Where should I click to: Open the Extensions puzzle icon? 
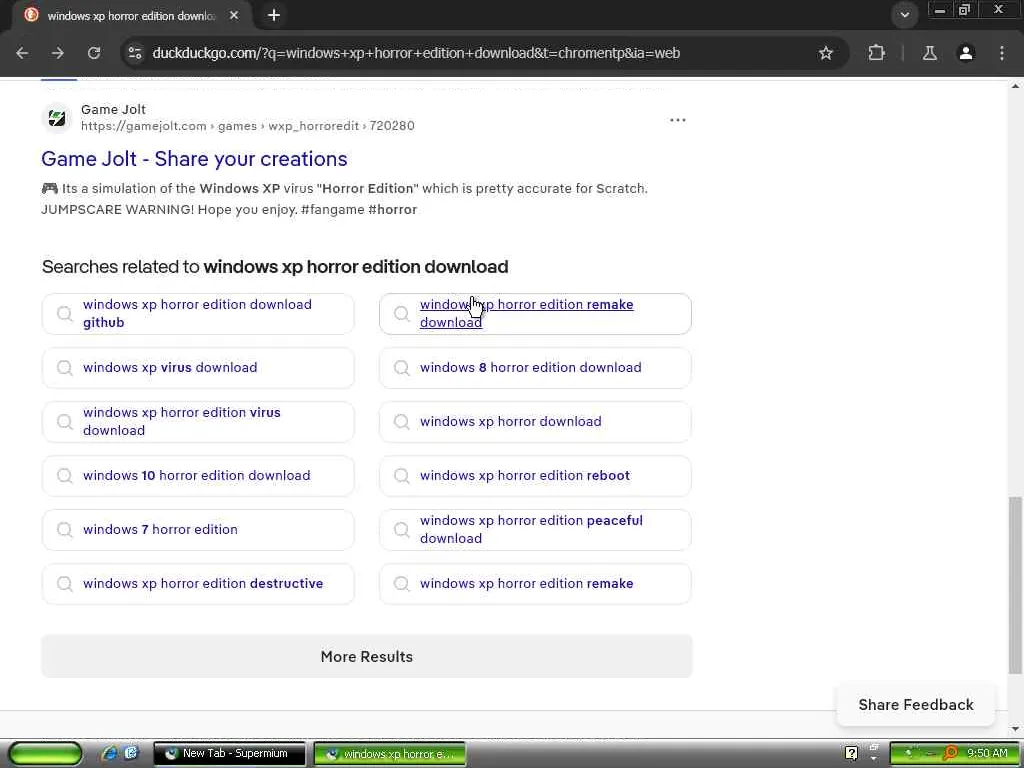pos(876,53)
